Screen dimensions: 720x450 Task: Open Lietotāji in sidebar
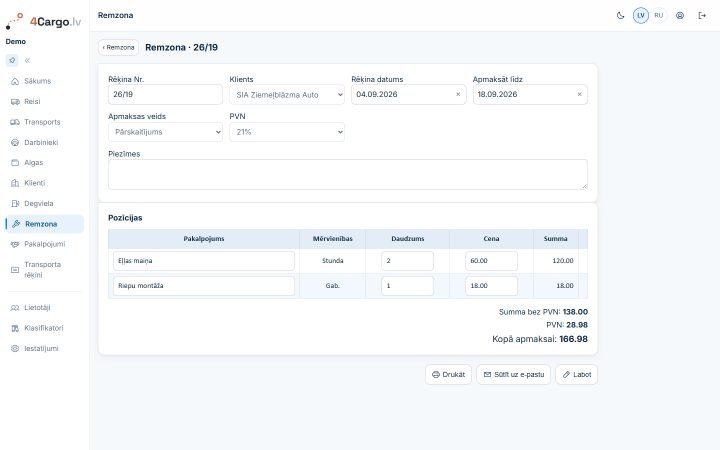pyautogui.click(x=45, y=308)
